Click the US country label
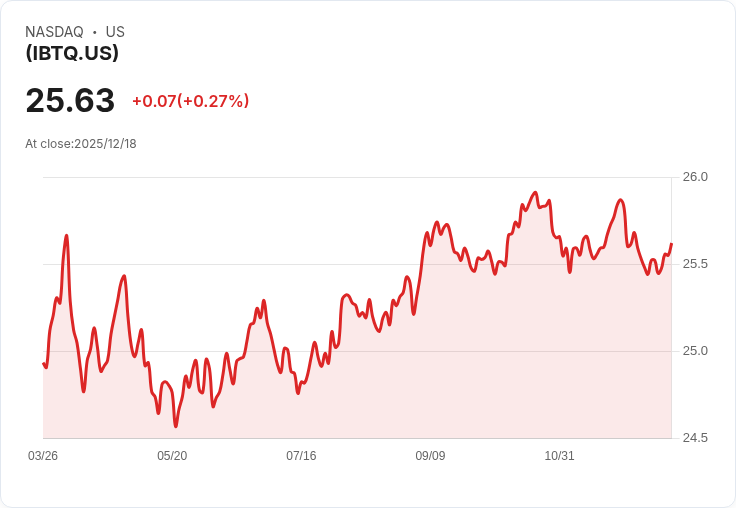The width and height of the screenshot is (736, 508). (115, 31)
